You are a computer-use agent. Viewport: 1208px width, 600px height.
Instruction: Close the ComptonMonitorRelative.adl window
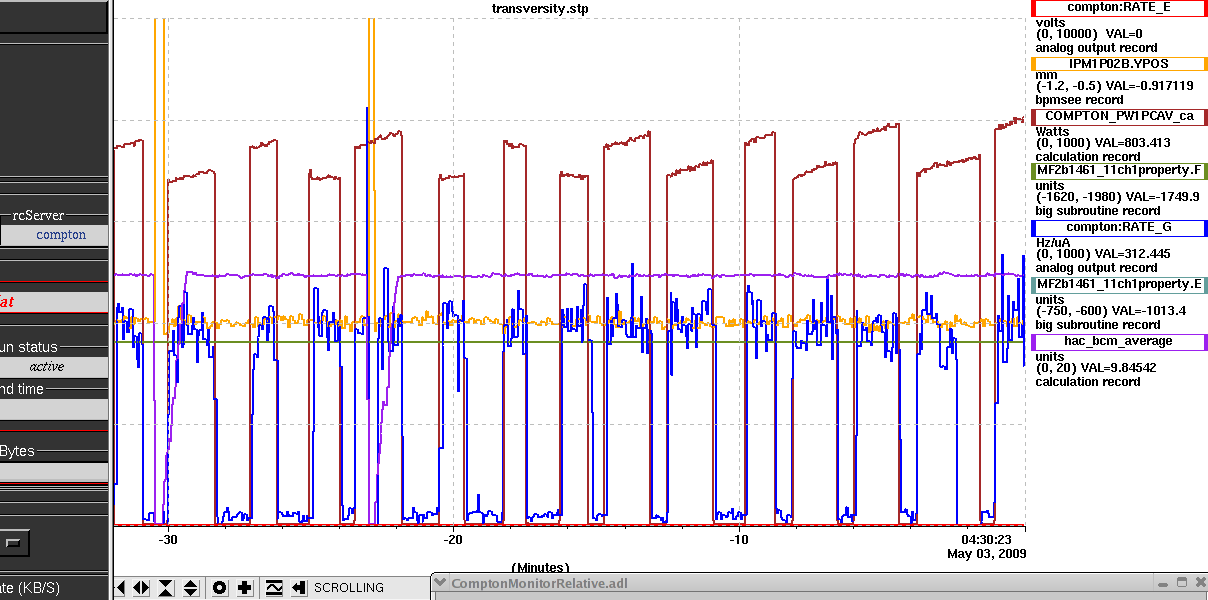[1200, 583]
